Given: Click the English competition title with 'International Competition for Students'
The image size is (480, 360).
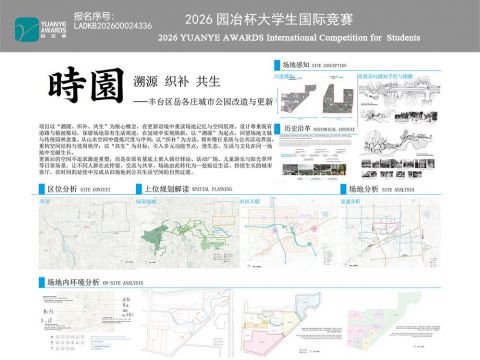Looking at the screenshot, I should click(x=289, y=37).
